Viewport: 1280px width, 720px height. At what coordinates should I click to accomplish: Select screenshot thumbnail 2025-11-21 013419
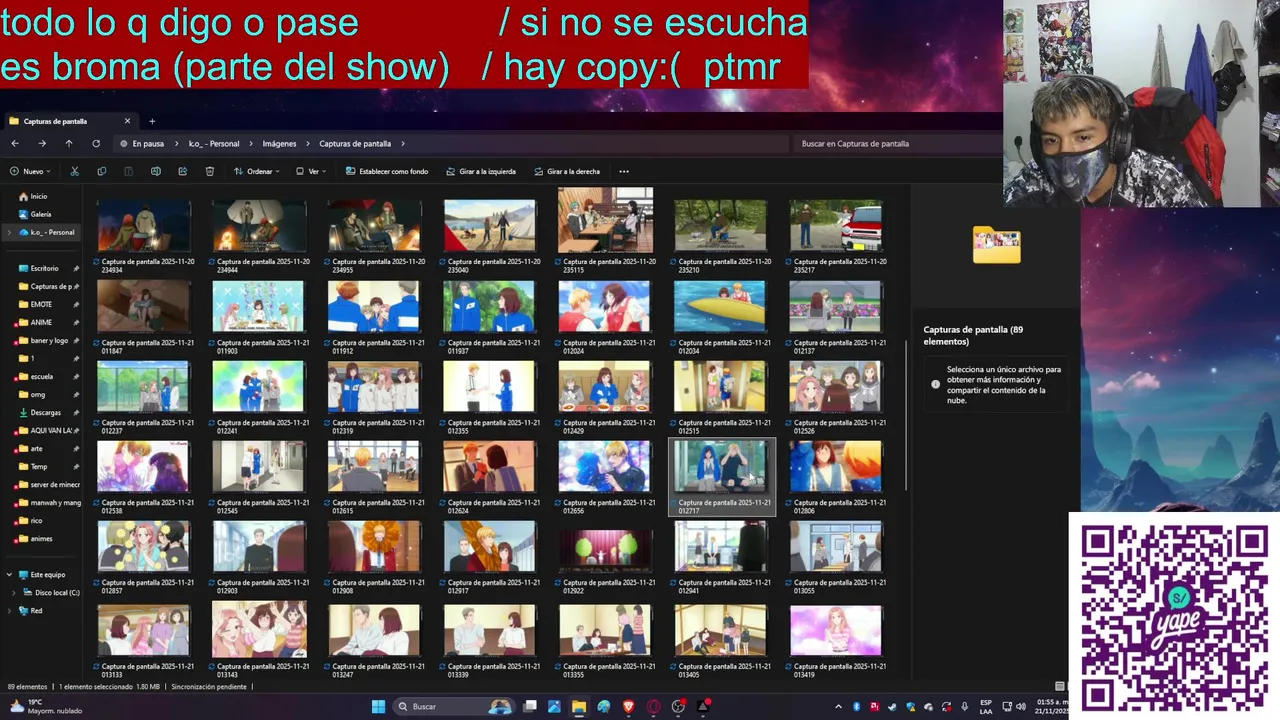[x=836, y=641]
